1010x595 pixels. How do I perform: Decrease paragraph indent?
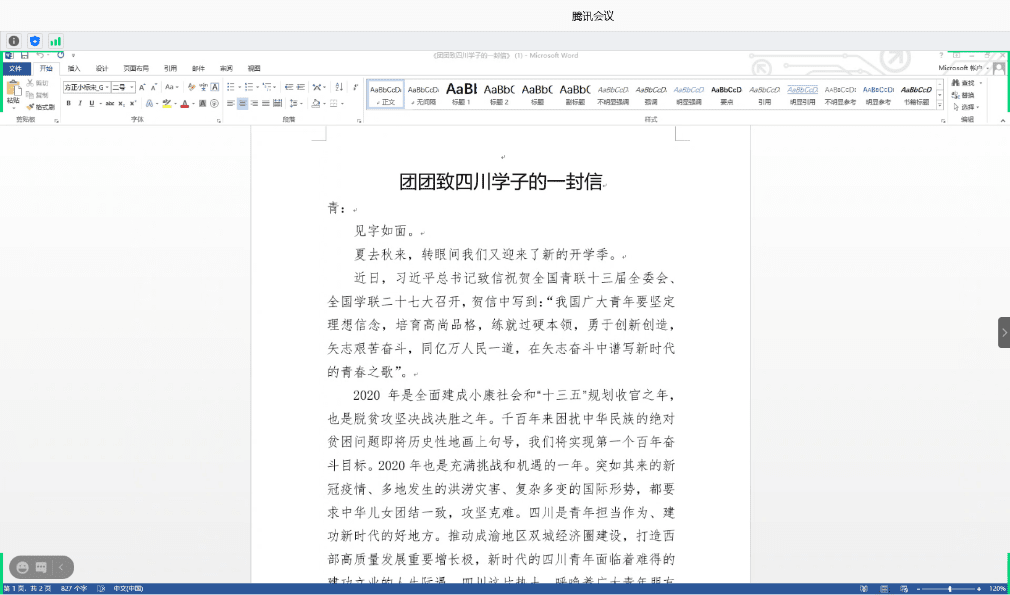click(289, 87)
